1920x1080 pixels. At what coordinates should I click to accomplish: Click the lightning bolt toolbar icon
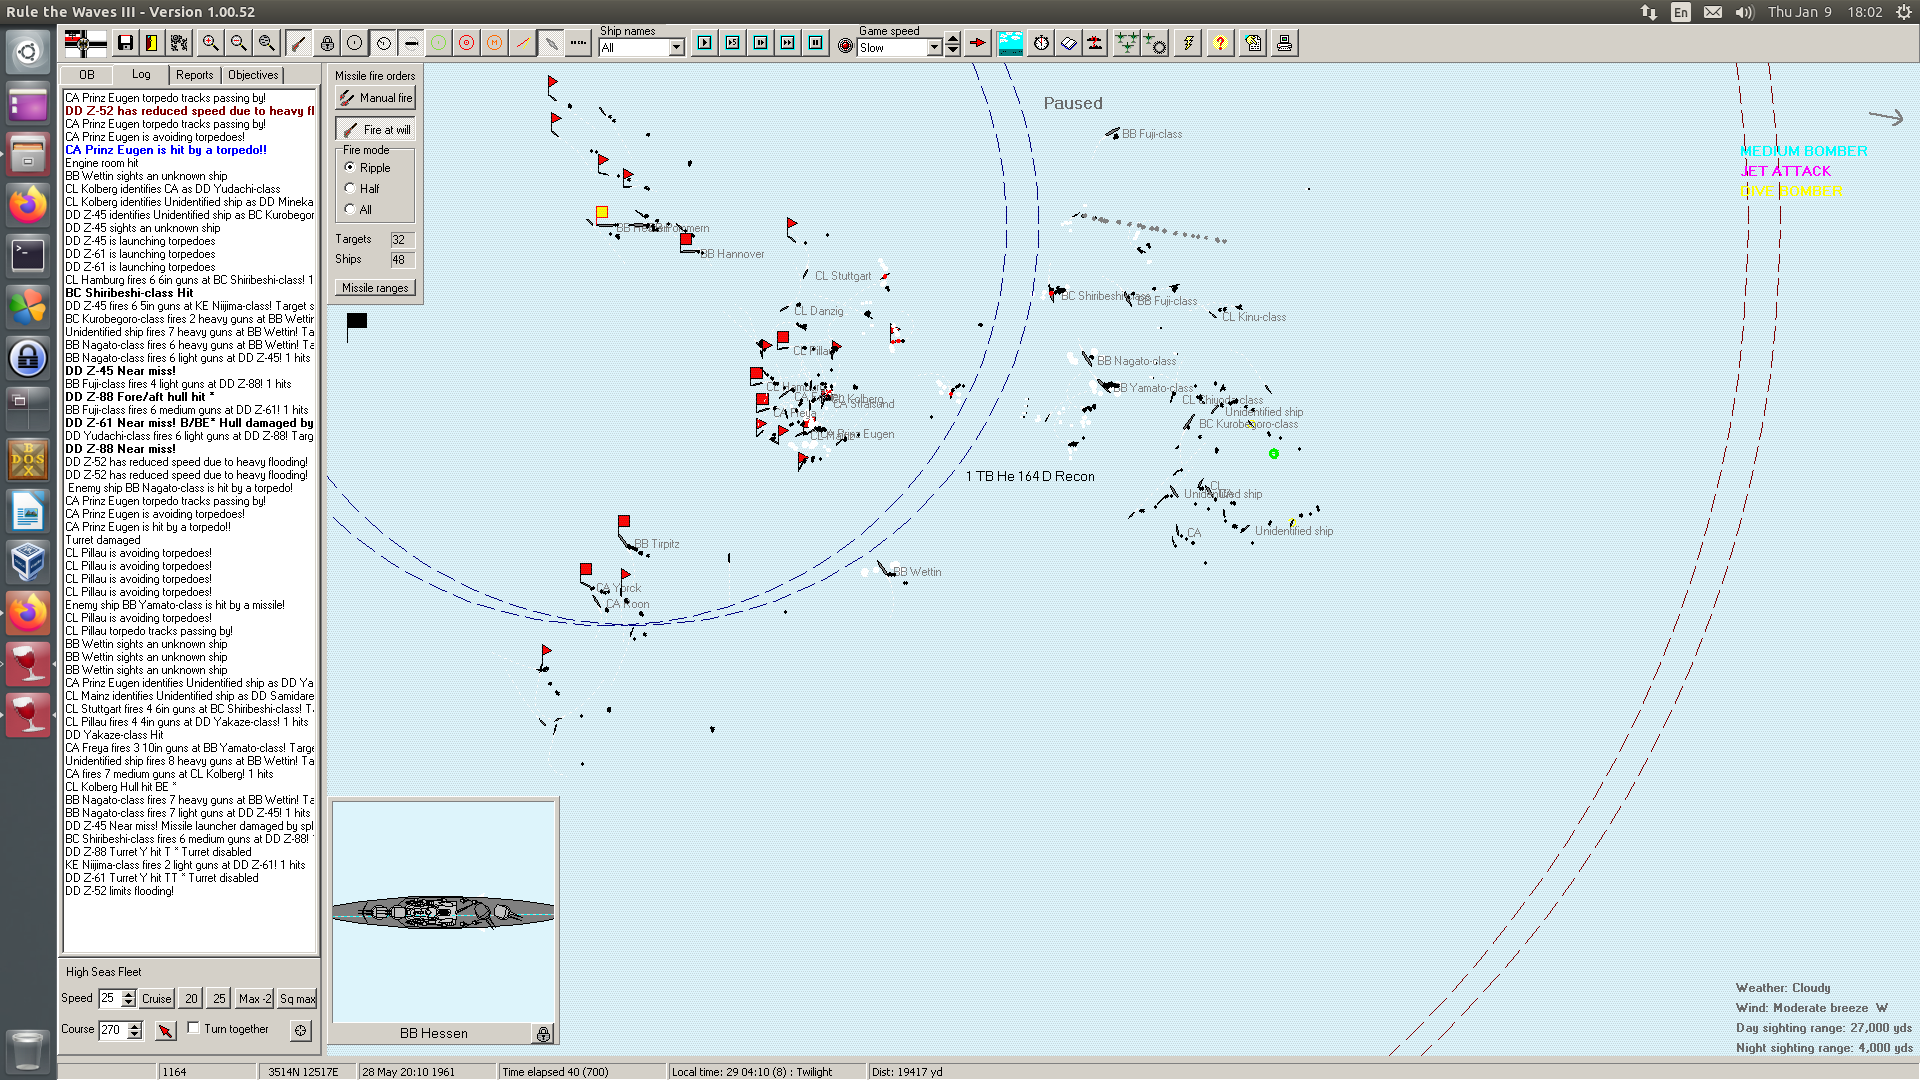coord(1187,43)
